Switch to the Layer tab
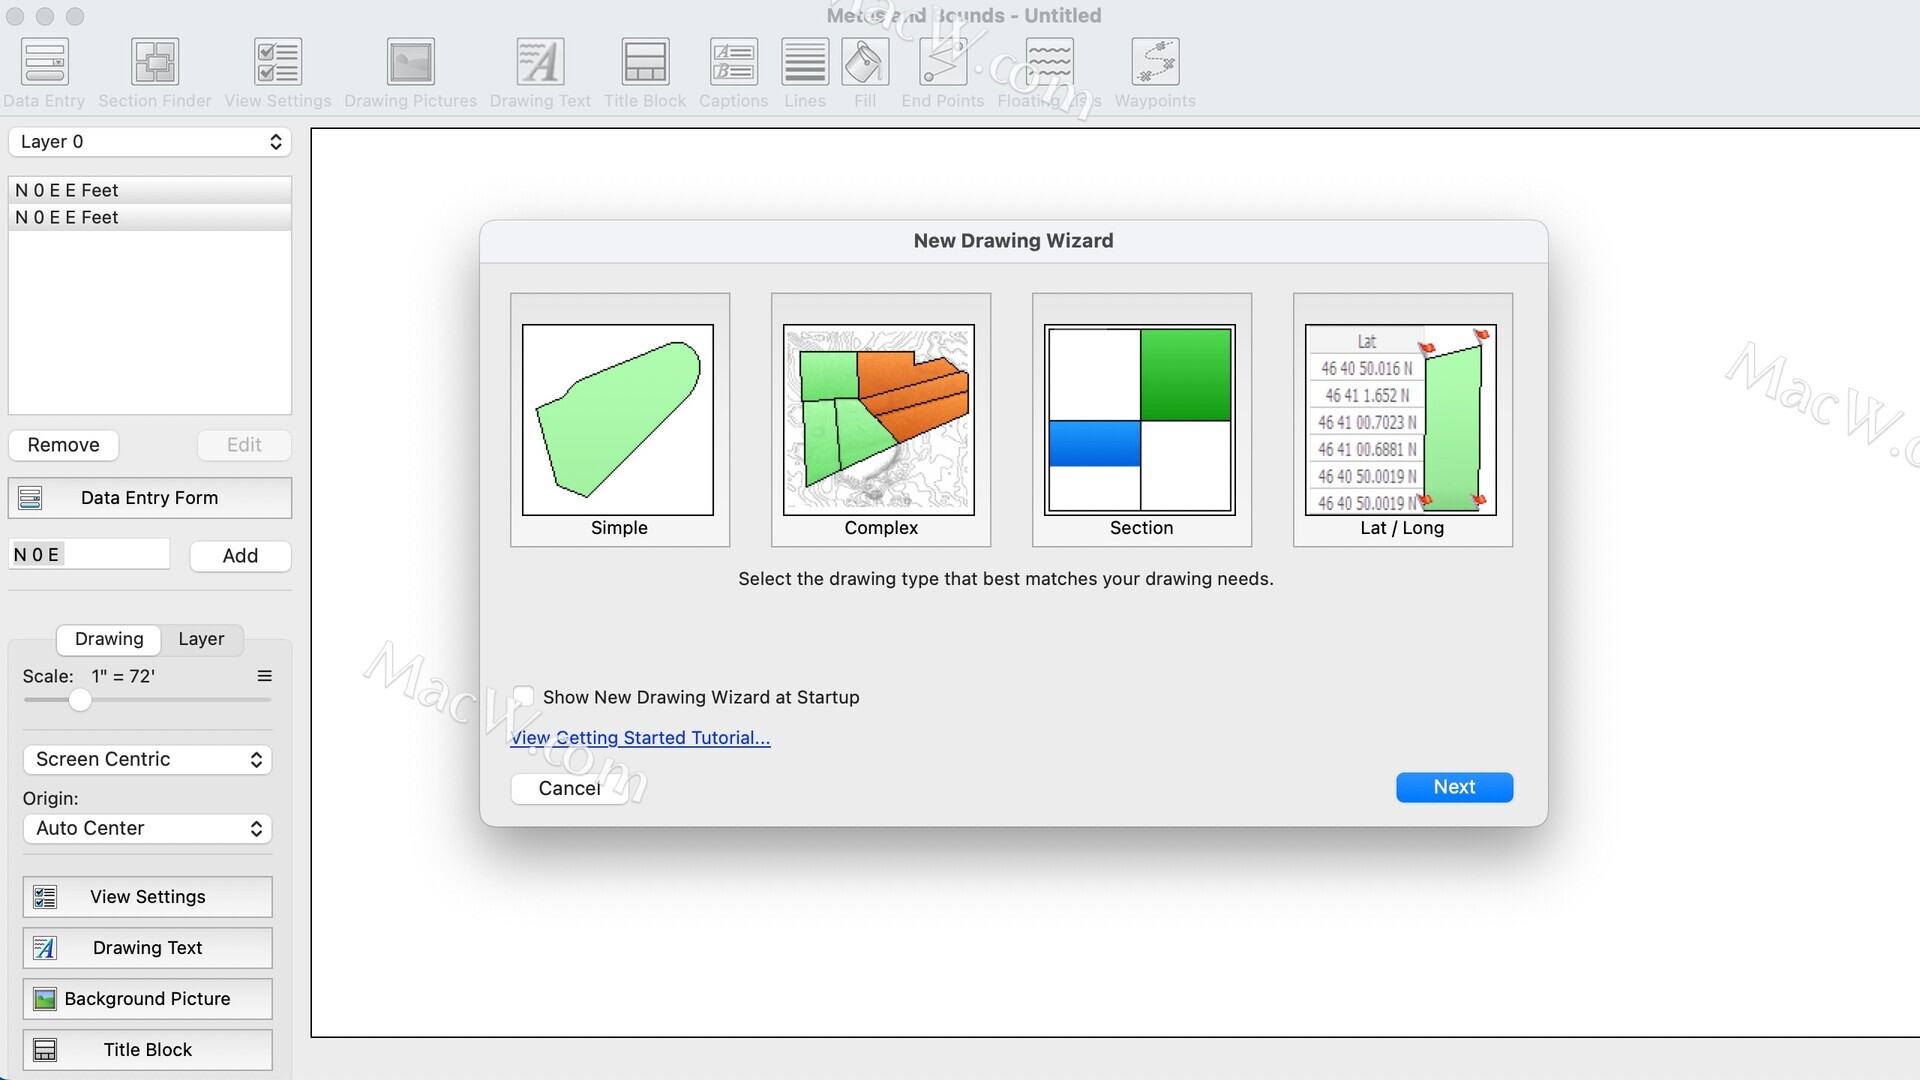 pos(201,639)
